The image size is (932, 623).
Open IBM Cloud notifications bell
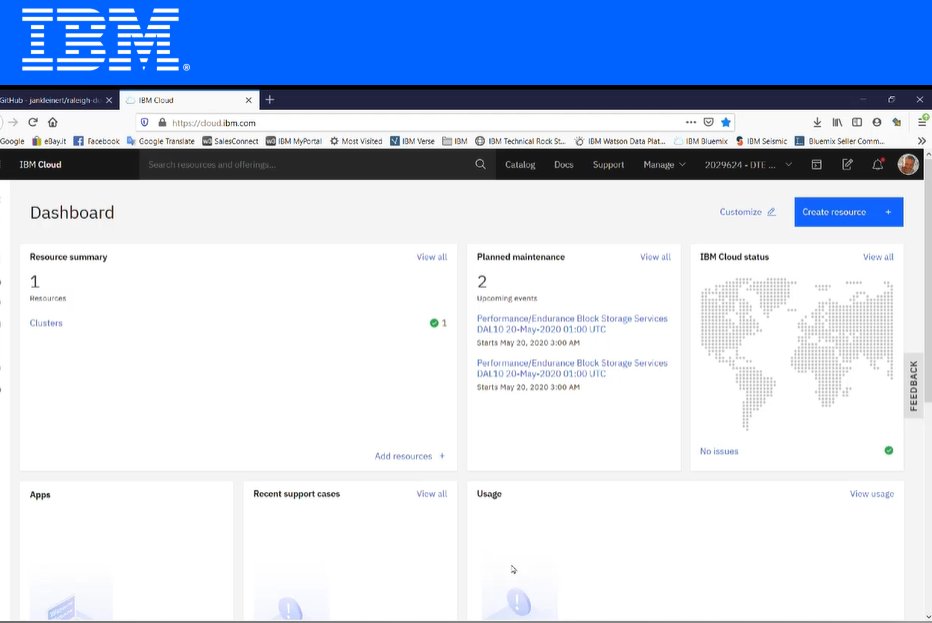[x=877, y=165]
